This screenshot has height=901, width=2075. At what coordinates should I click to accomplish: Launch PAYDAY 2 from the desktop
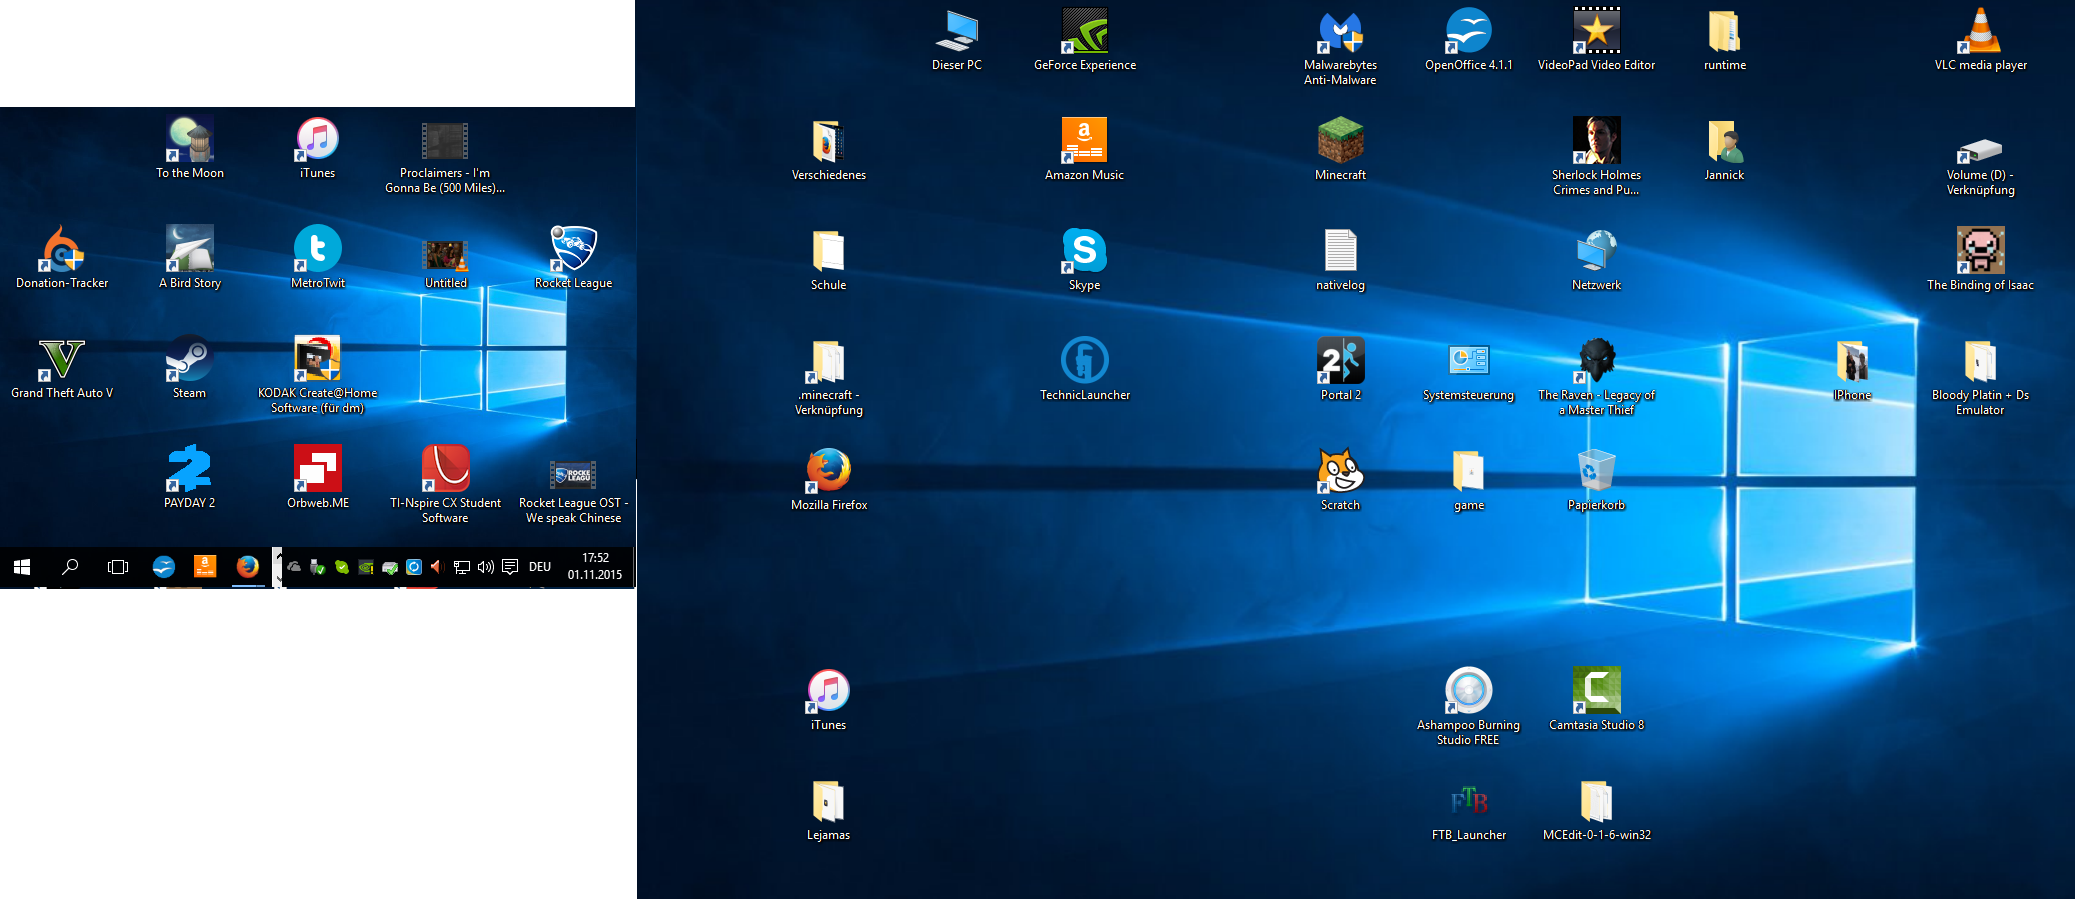pyautogui.click(x=190, y=478)
